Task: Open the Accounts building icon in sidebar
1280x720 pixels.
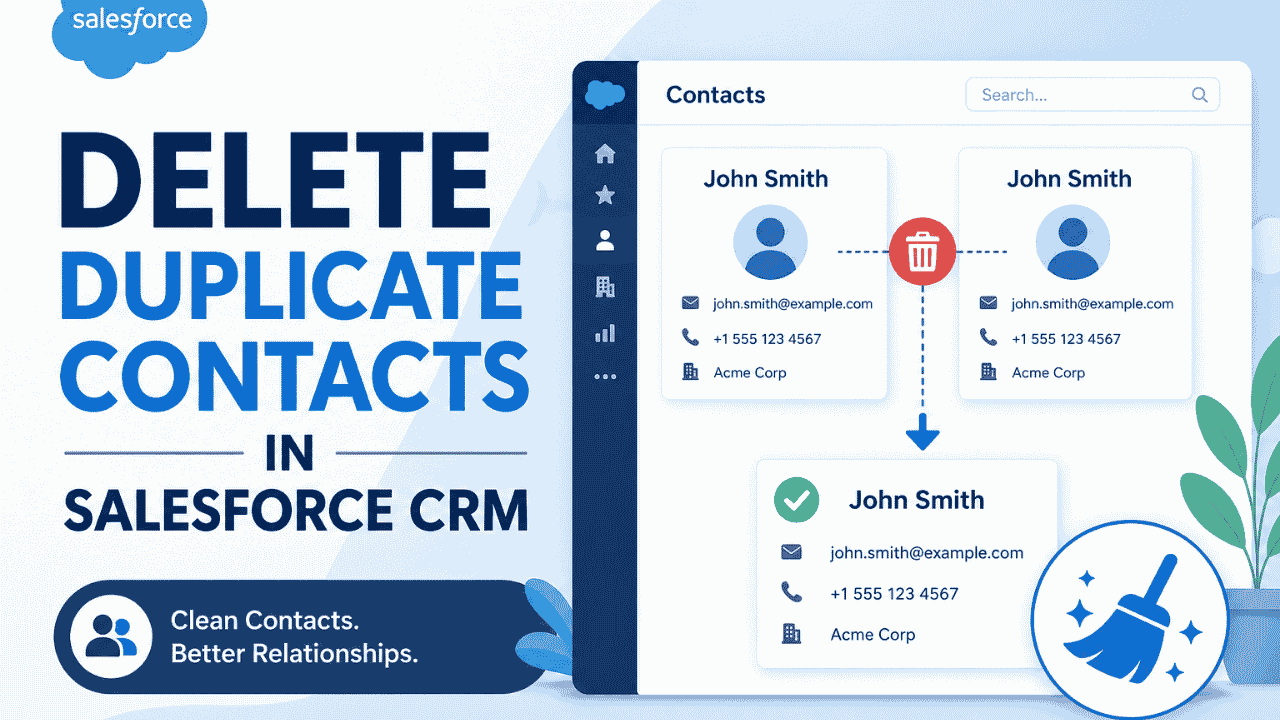Action: point(605,287)
